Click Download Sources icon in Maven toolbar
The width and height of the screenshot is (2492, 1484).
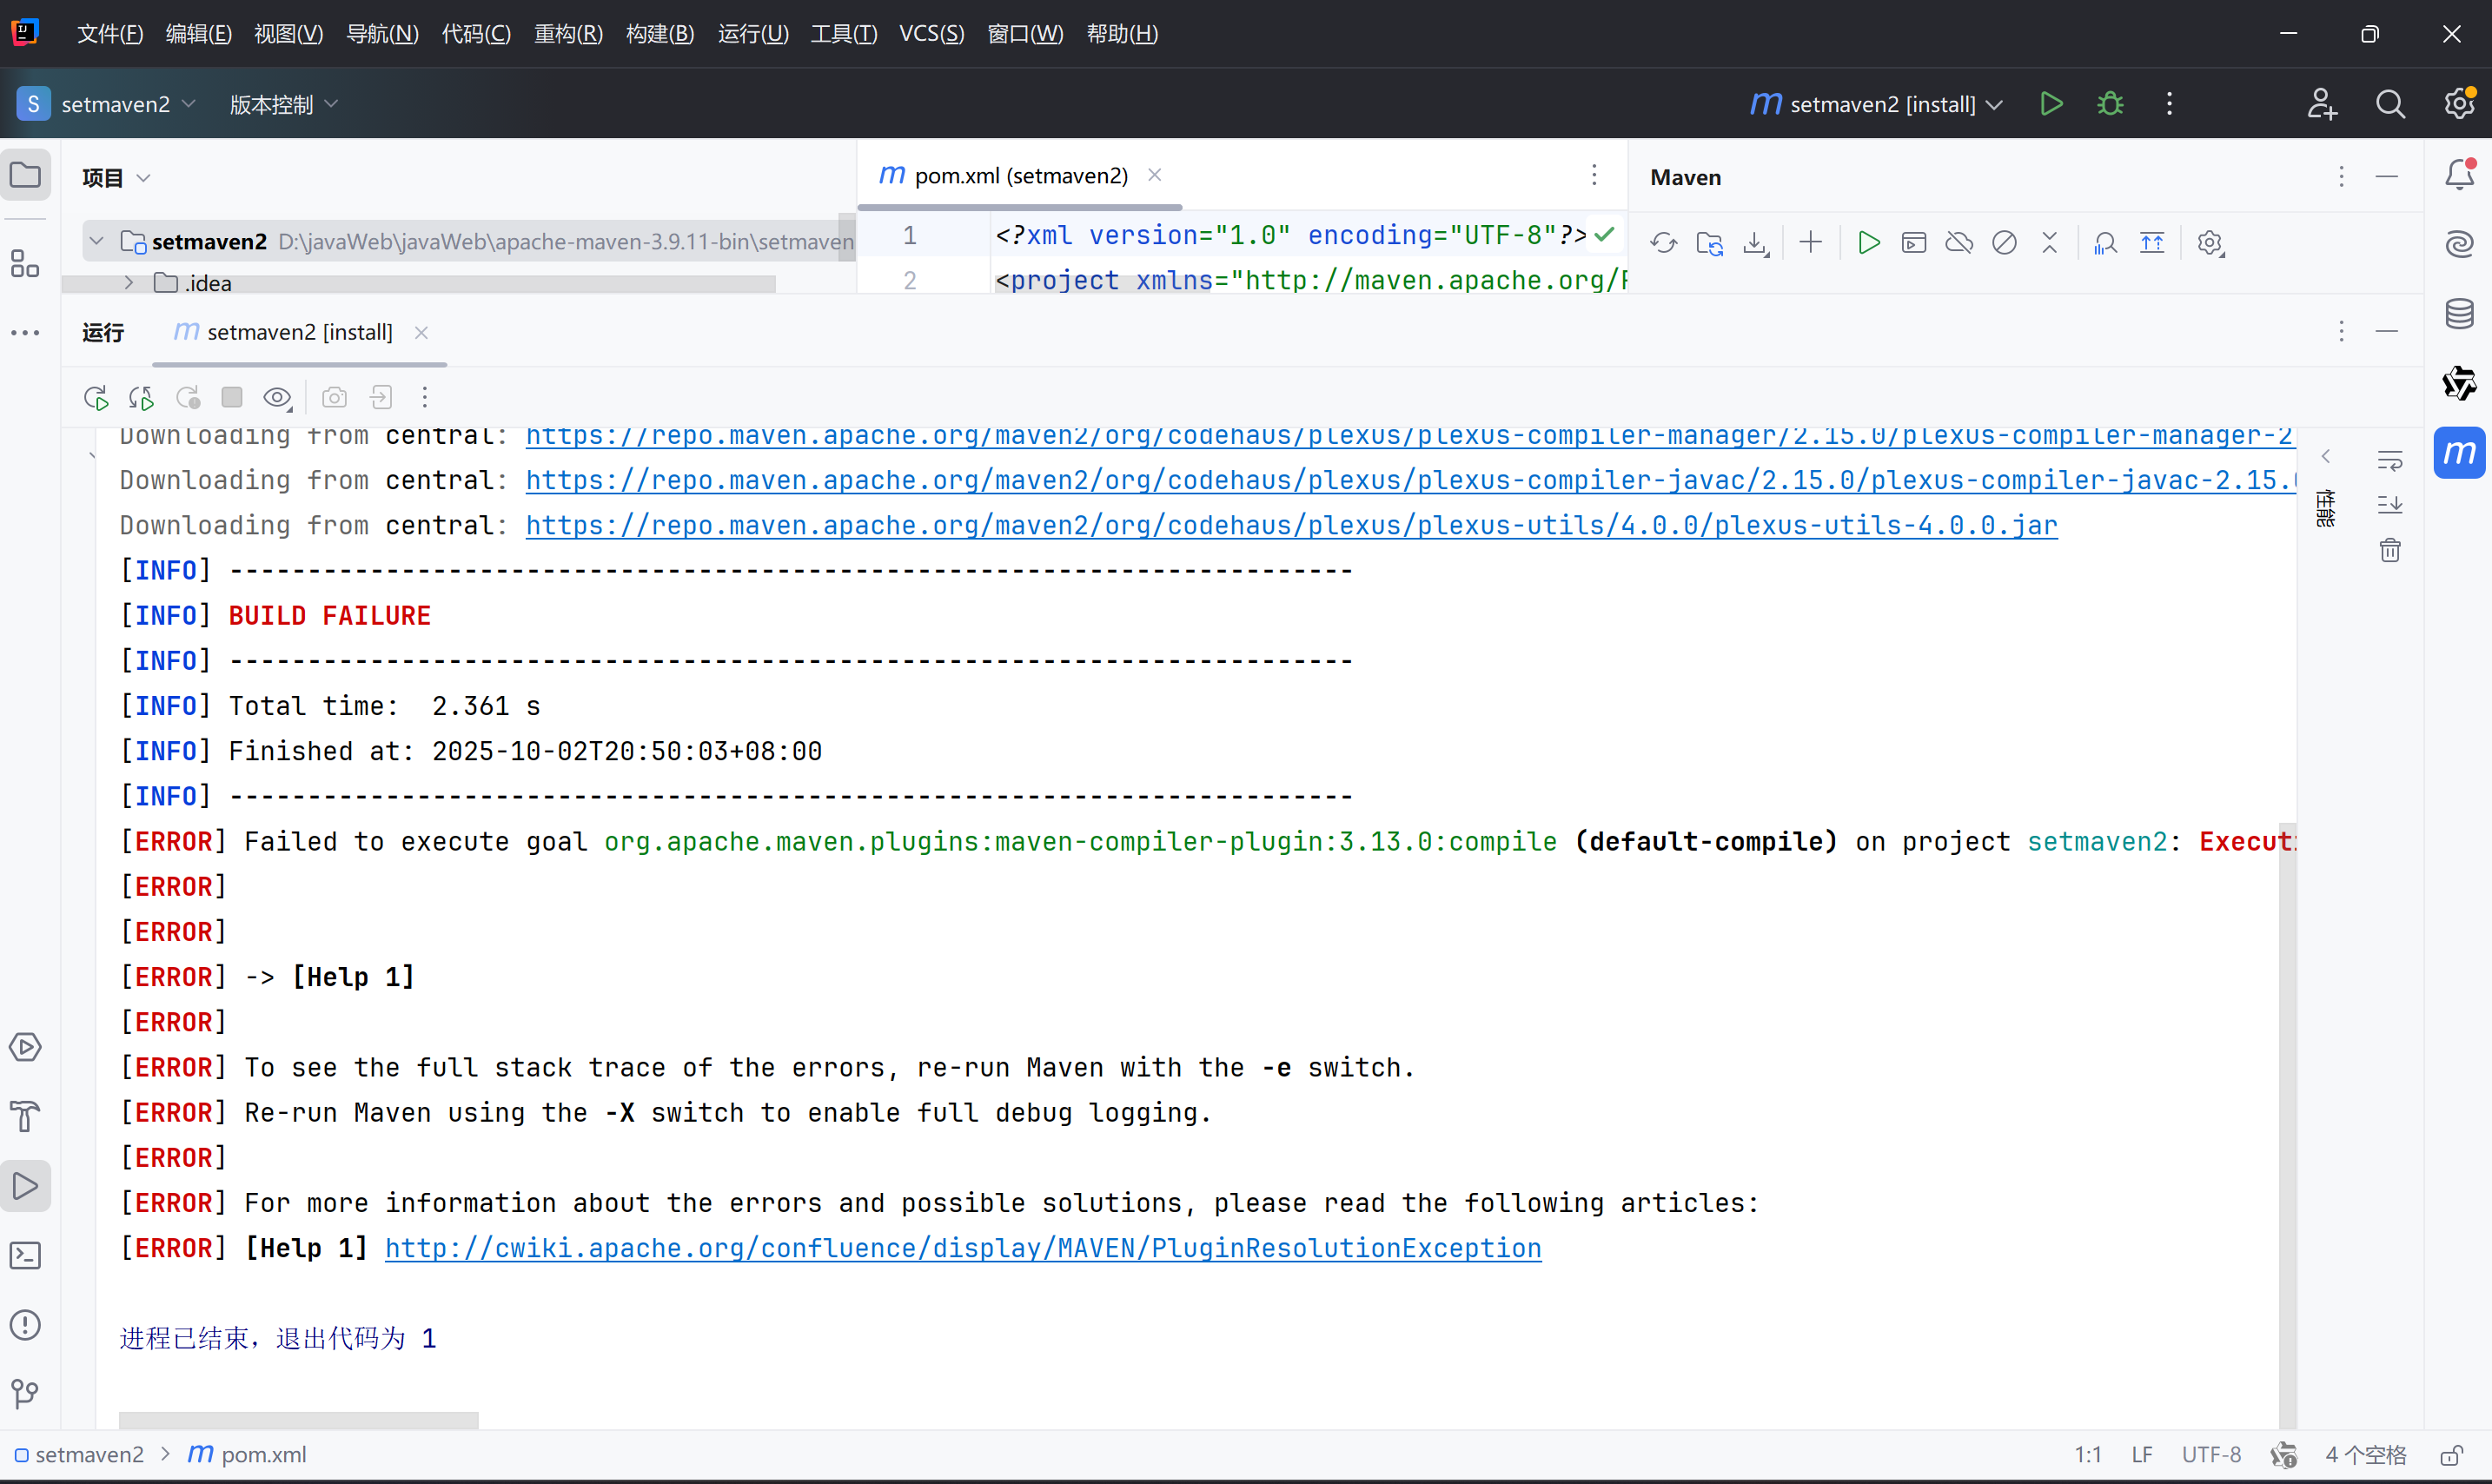pyautogui.click(x=1755, y=243)
